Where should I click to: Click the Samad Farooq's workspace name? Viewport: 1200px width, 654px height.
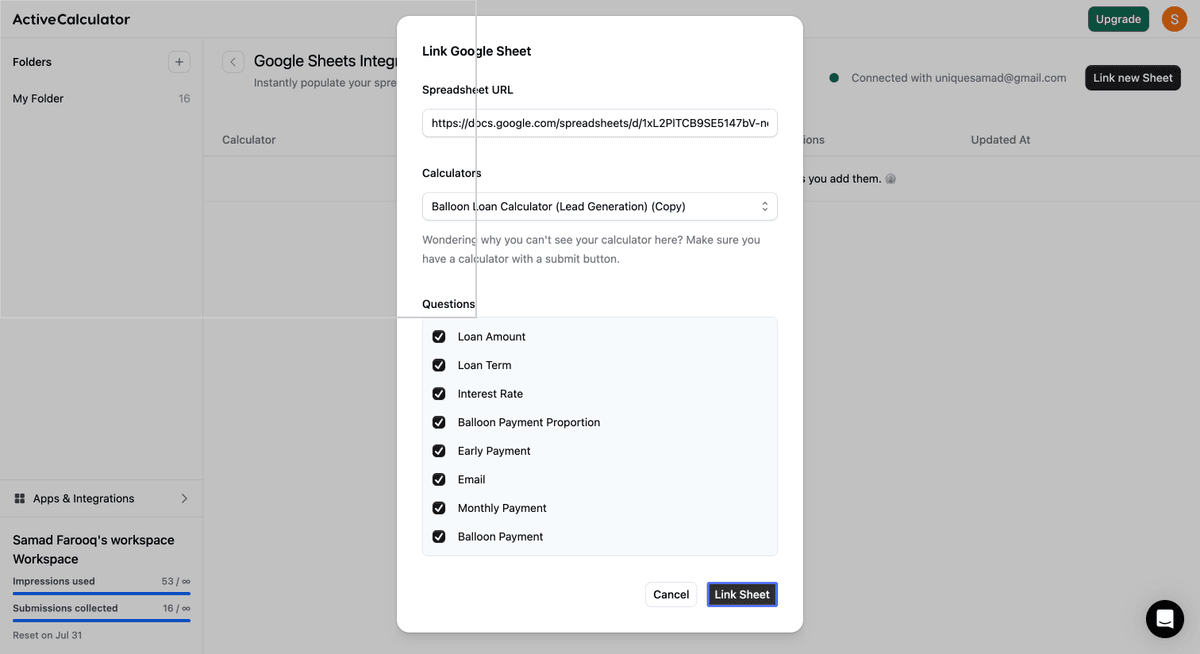93,549
